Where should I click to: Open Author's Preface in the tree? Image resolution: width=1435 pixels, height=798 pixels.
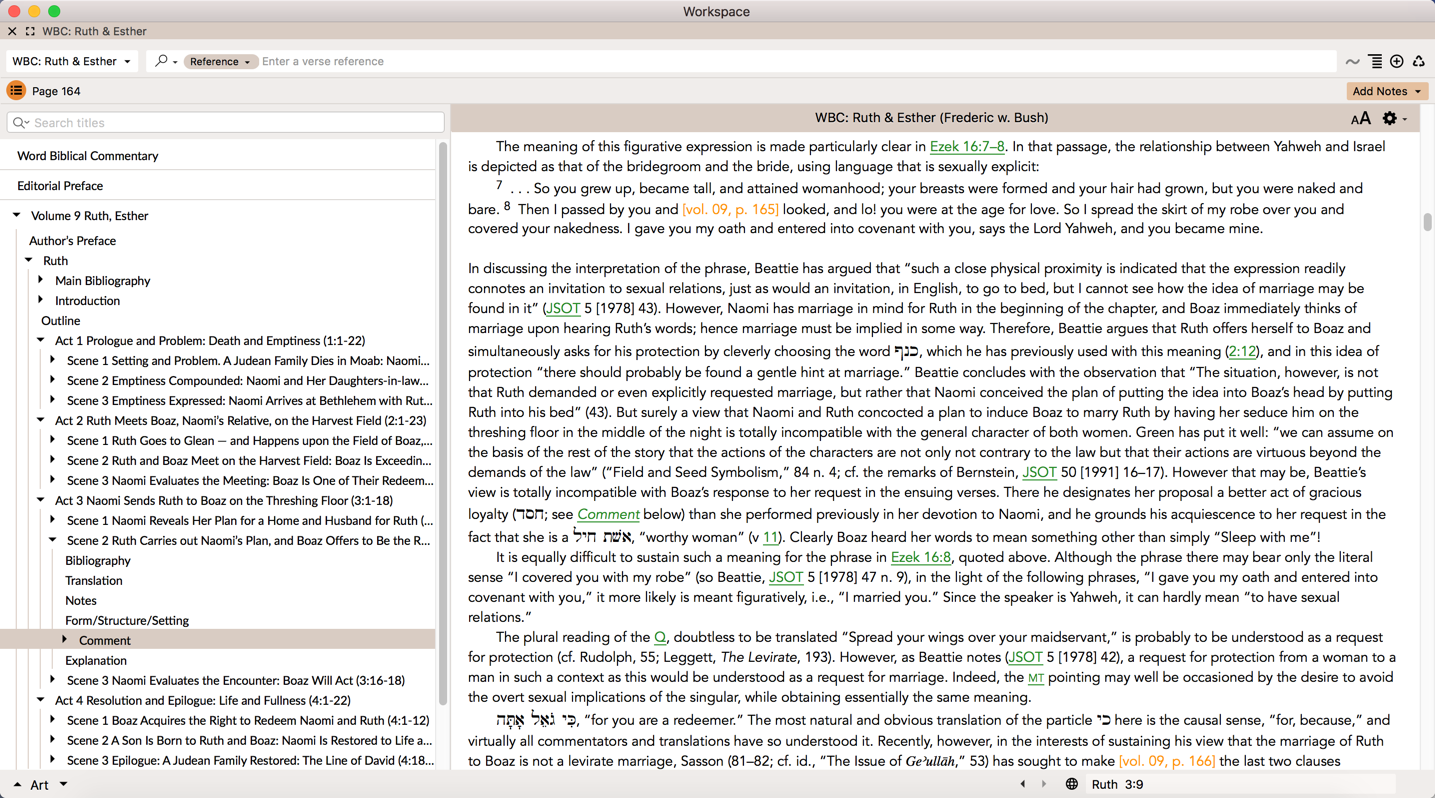tap(72, 241)
